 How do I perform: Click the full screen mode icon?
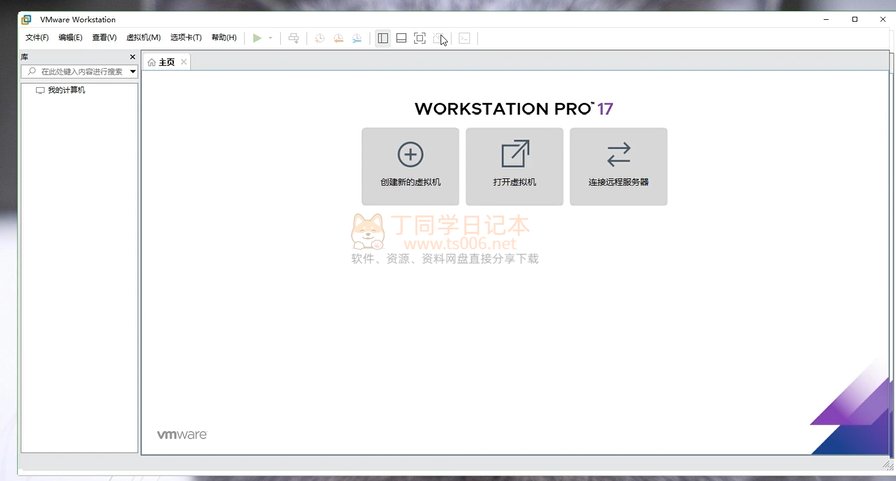tap(419, 38)
